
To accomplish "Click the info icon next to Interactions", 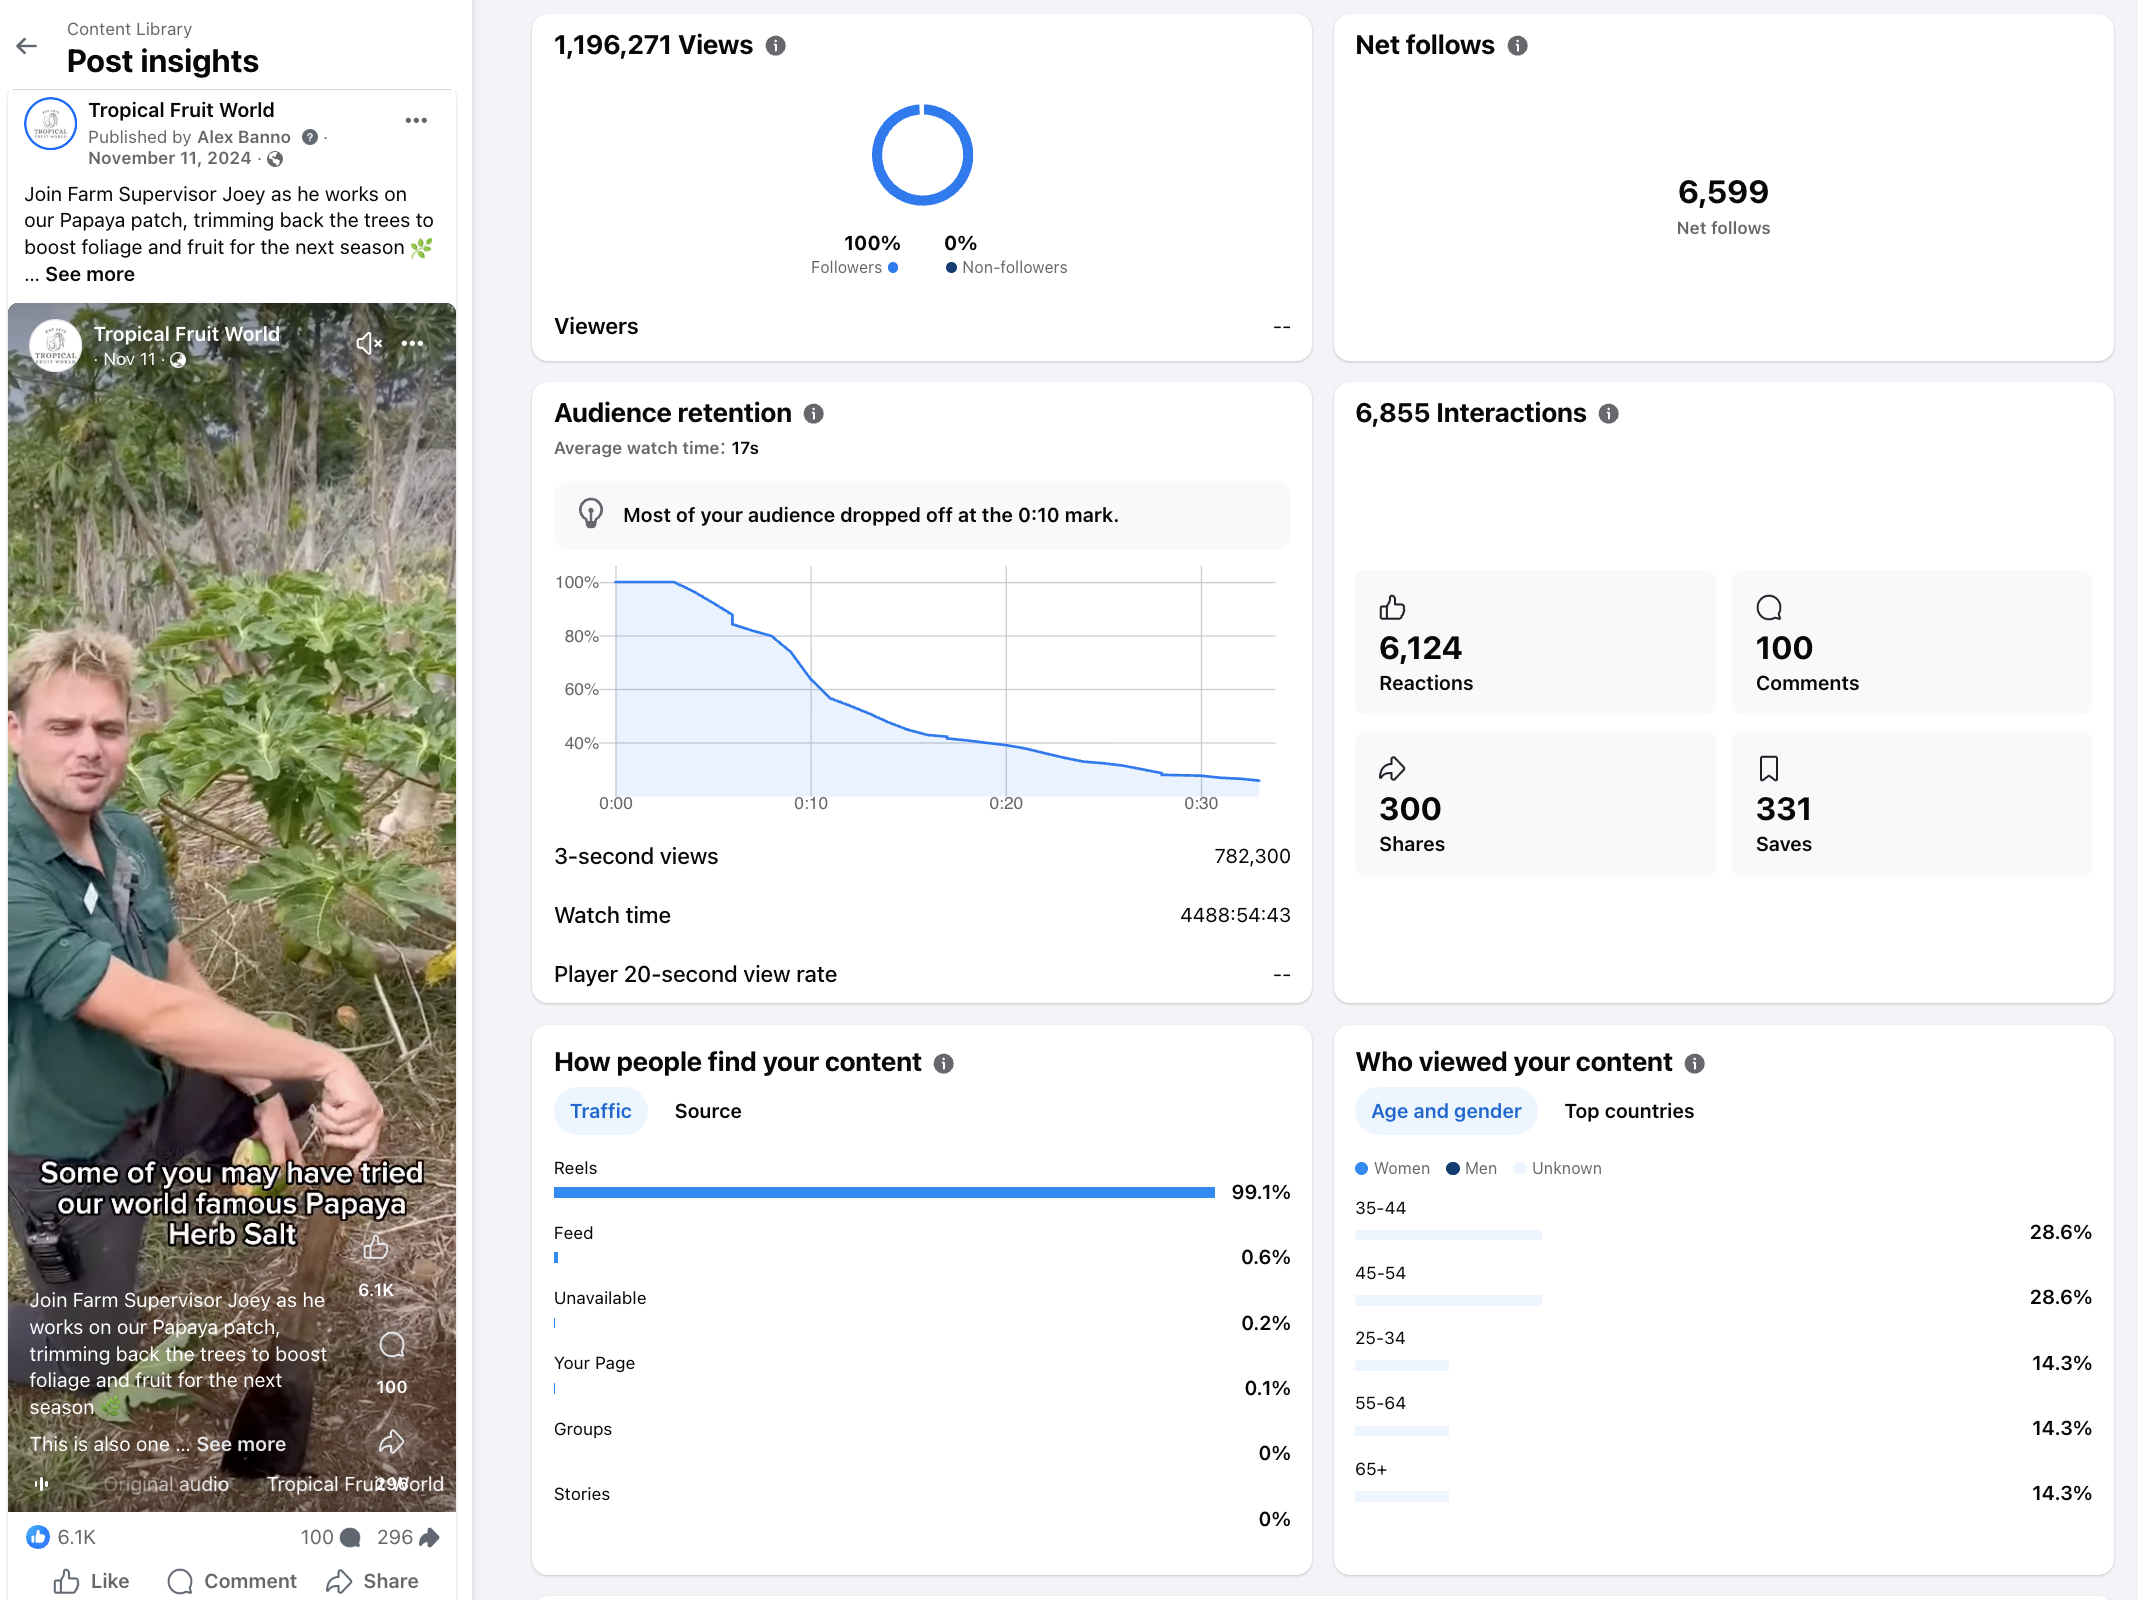I will point(1608,414).
